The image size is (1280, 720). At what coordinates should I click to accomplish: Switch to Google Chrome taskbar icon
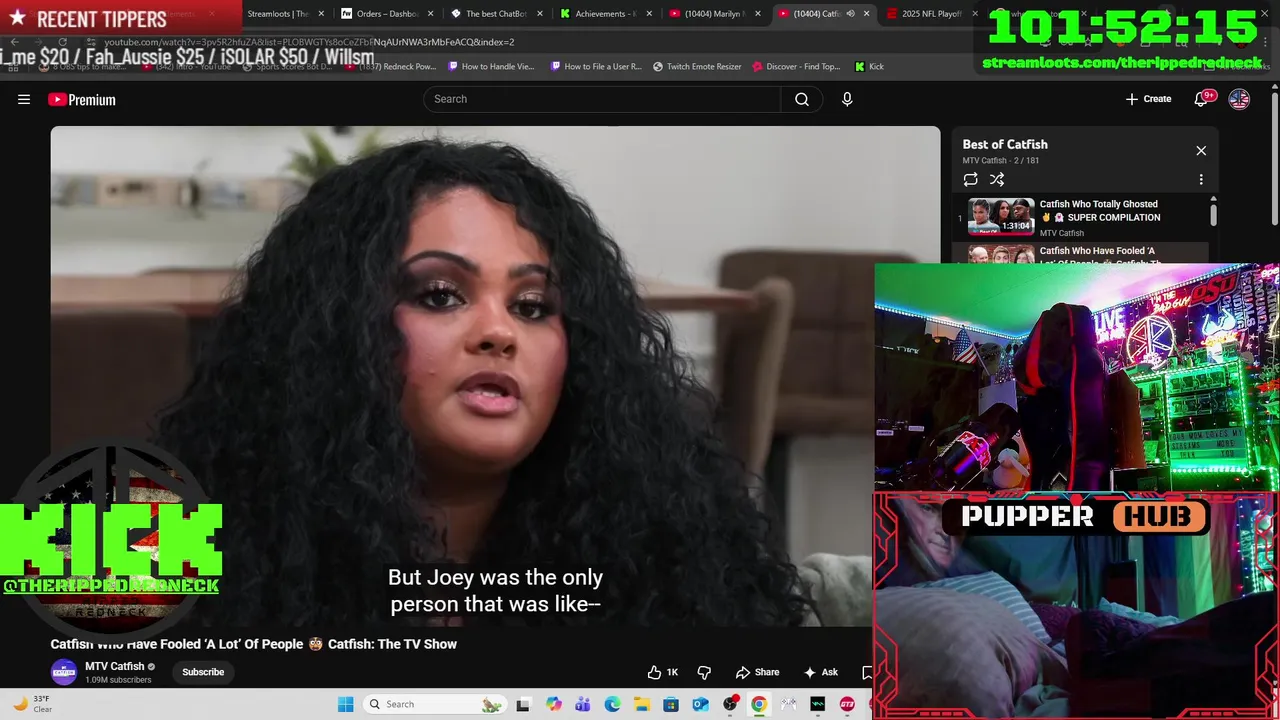pos(759,704)
